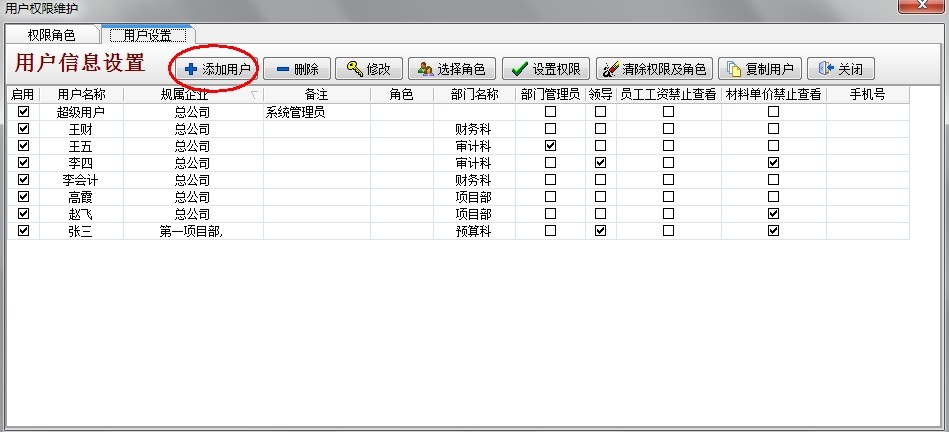Screen dimensions: 949x432
Task: Open the 规属企业 column filter arrow
Action: [255, 95]
